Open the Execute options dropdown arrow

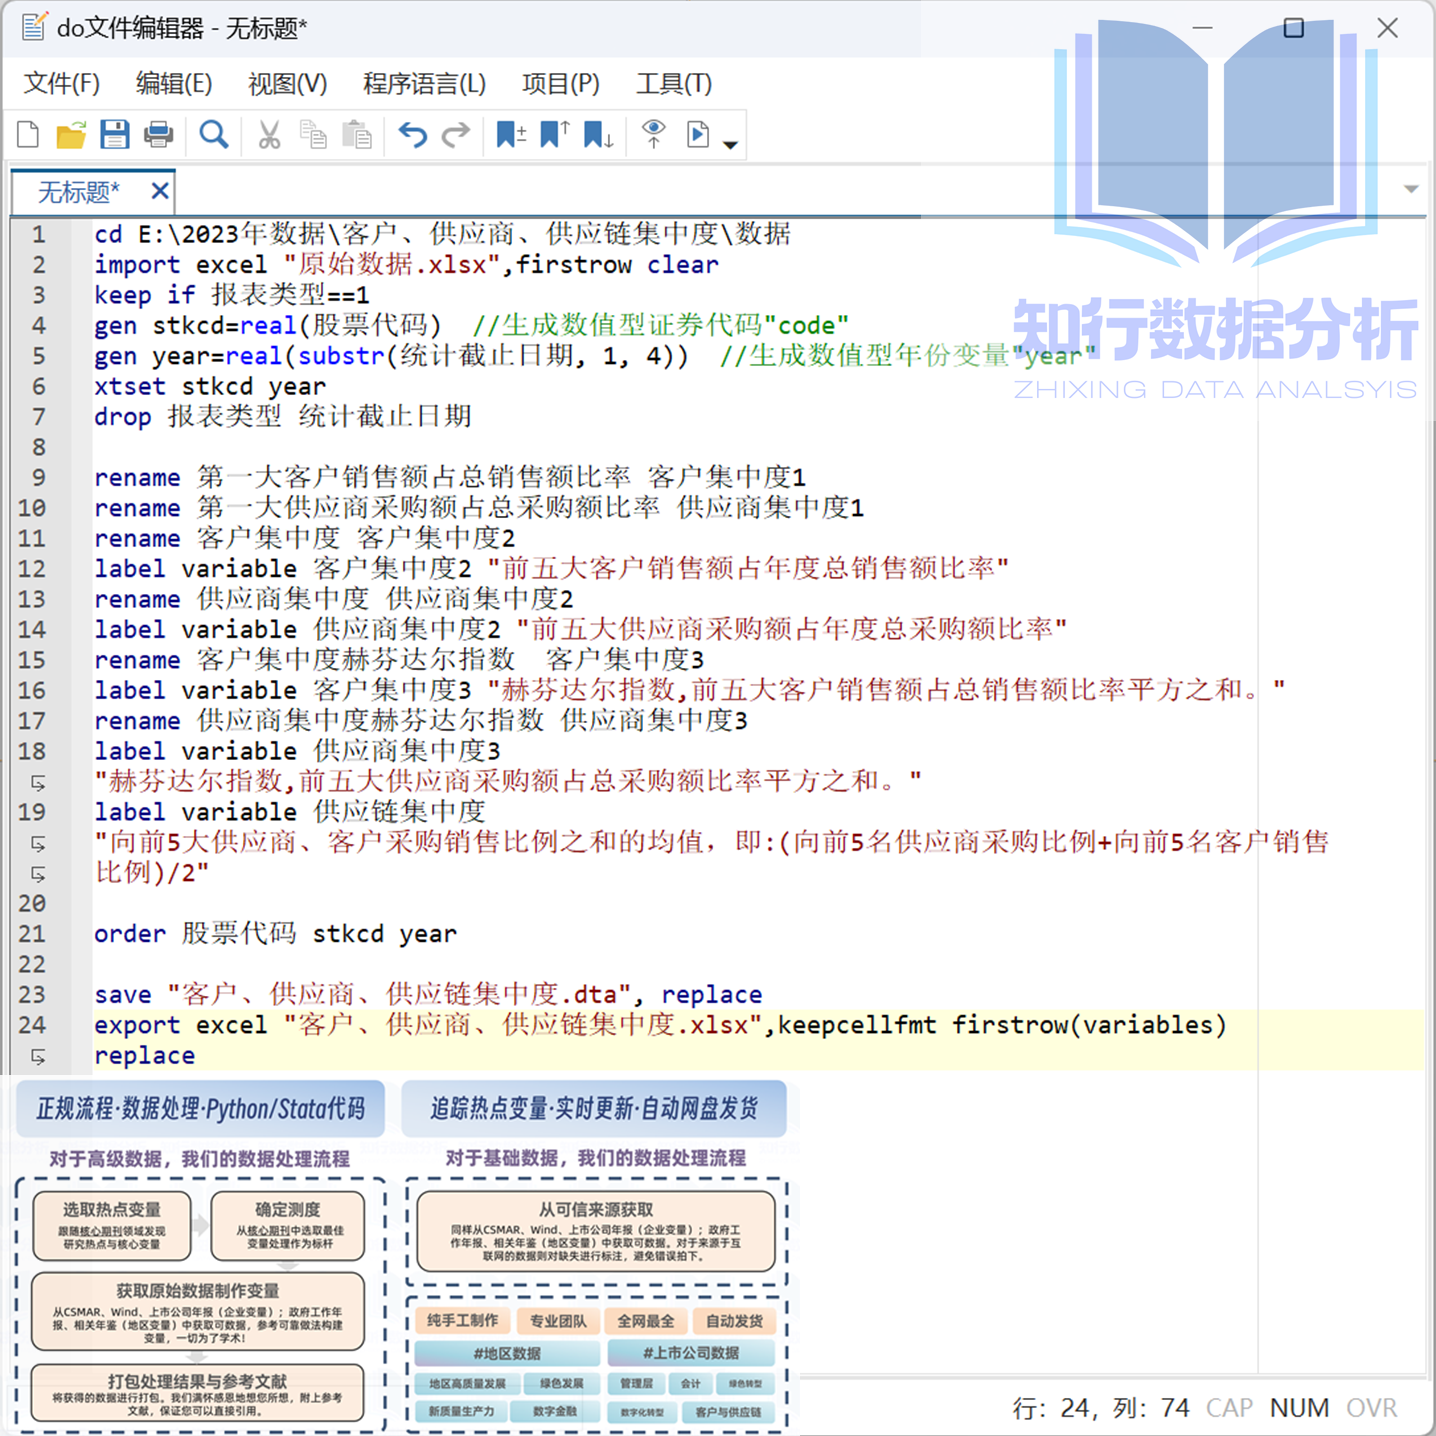(x=731, y=143)
